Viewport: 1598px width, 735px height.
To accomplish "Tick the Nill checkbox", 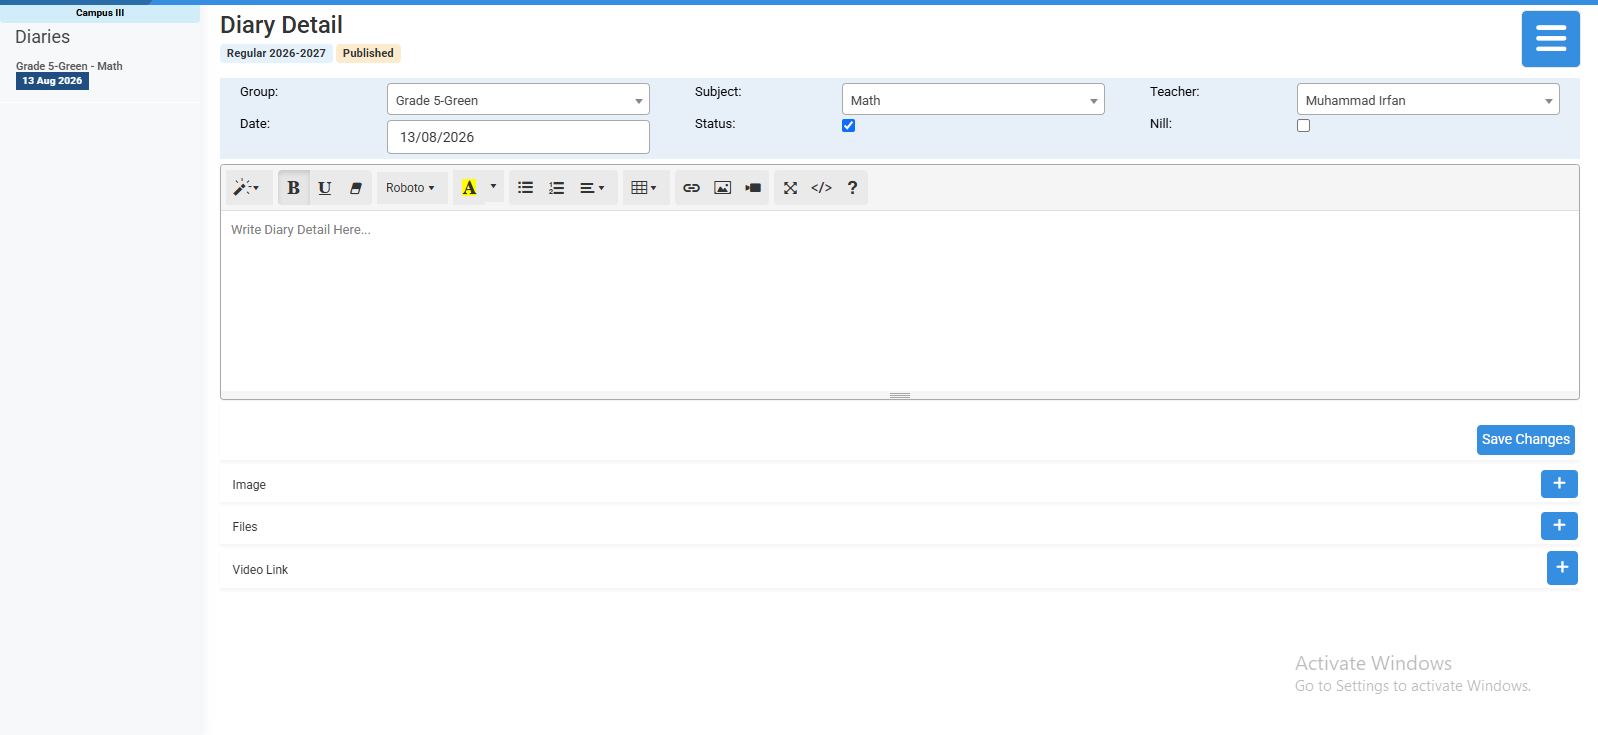I will click(1303, 125).
